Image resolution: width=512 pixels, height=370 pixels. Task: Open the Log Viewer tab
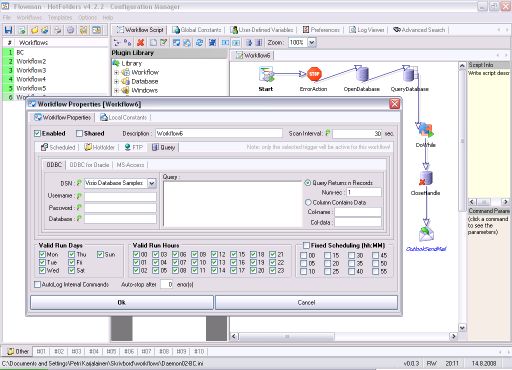coord(367,30)
